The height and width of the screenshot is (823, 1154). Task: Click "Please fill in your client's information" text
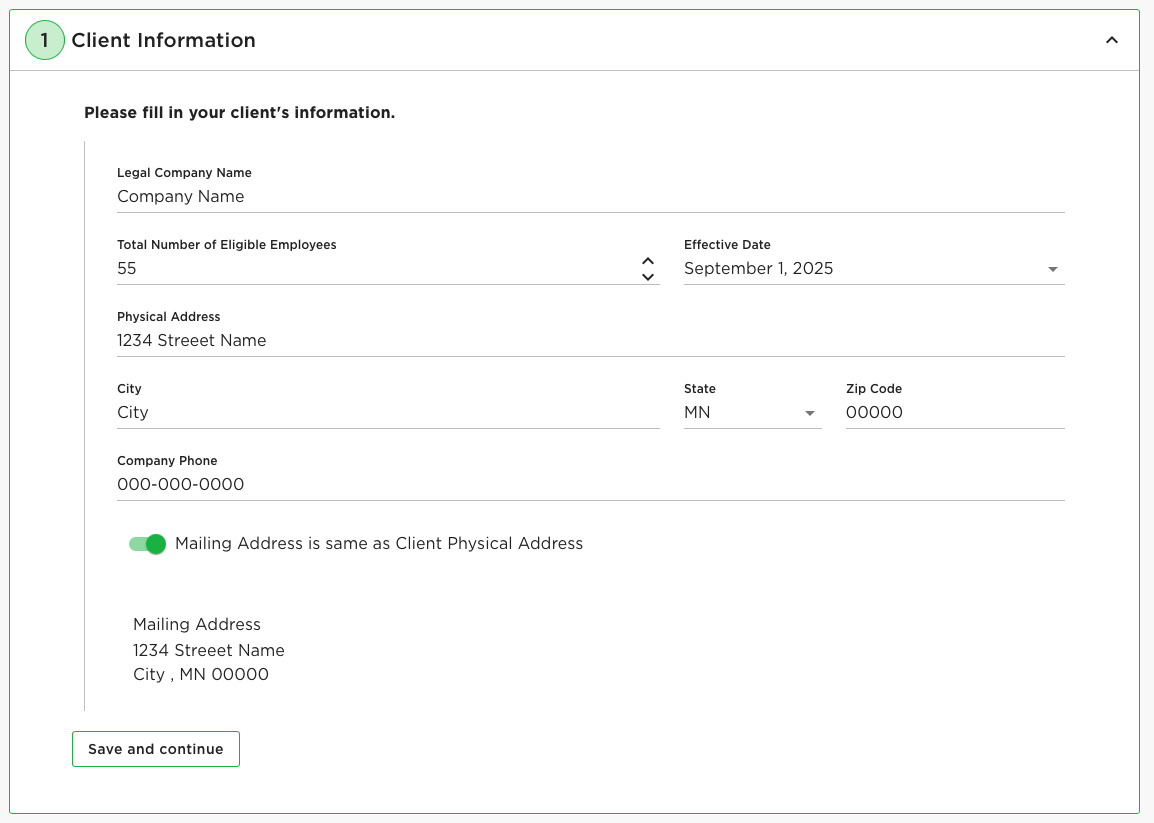click(239, 113)
